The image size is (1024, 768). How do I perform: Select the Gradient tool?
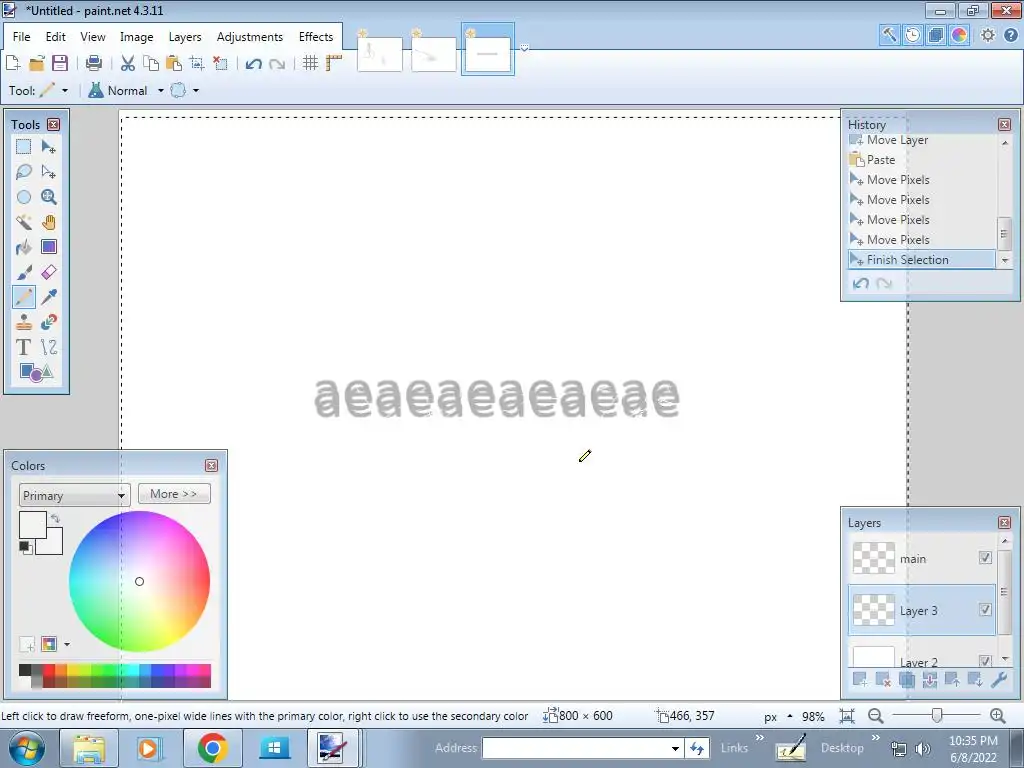49,247
